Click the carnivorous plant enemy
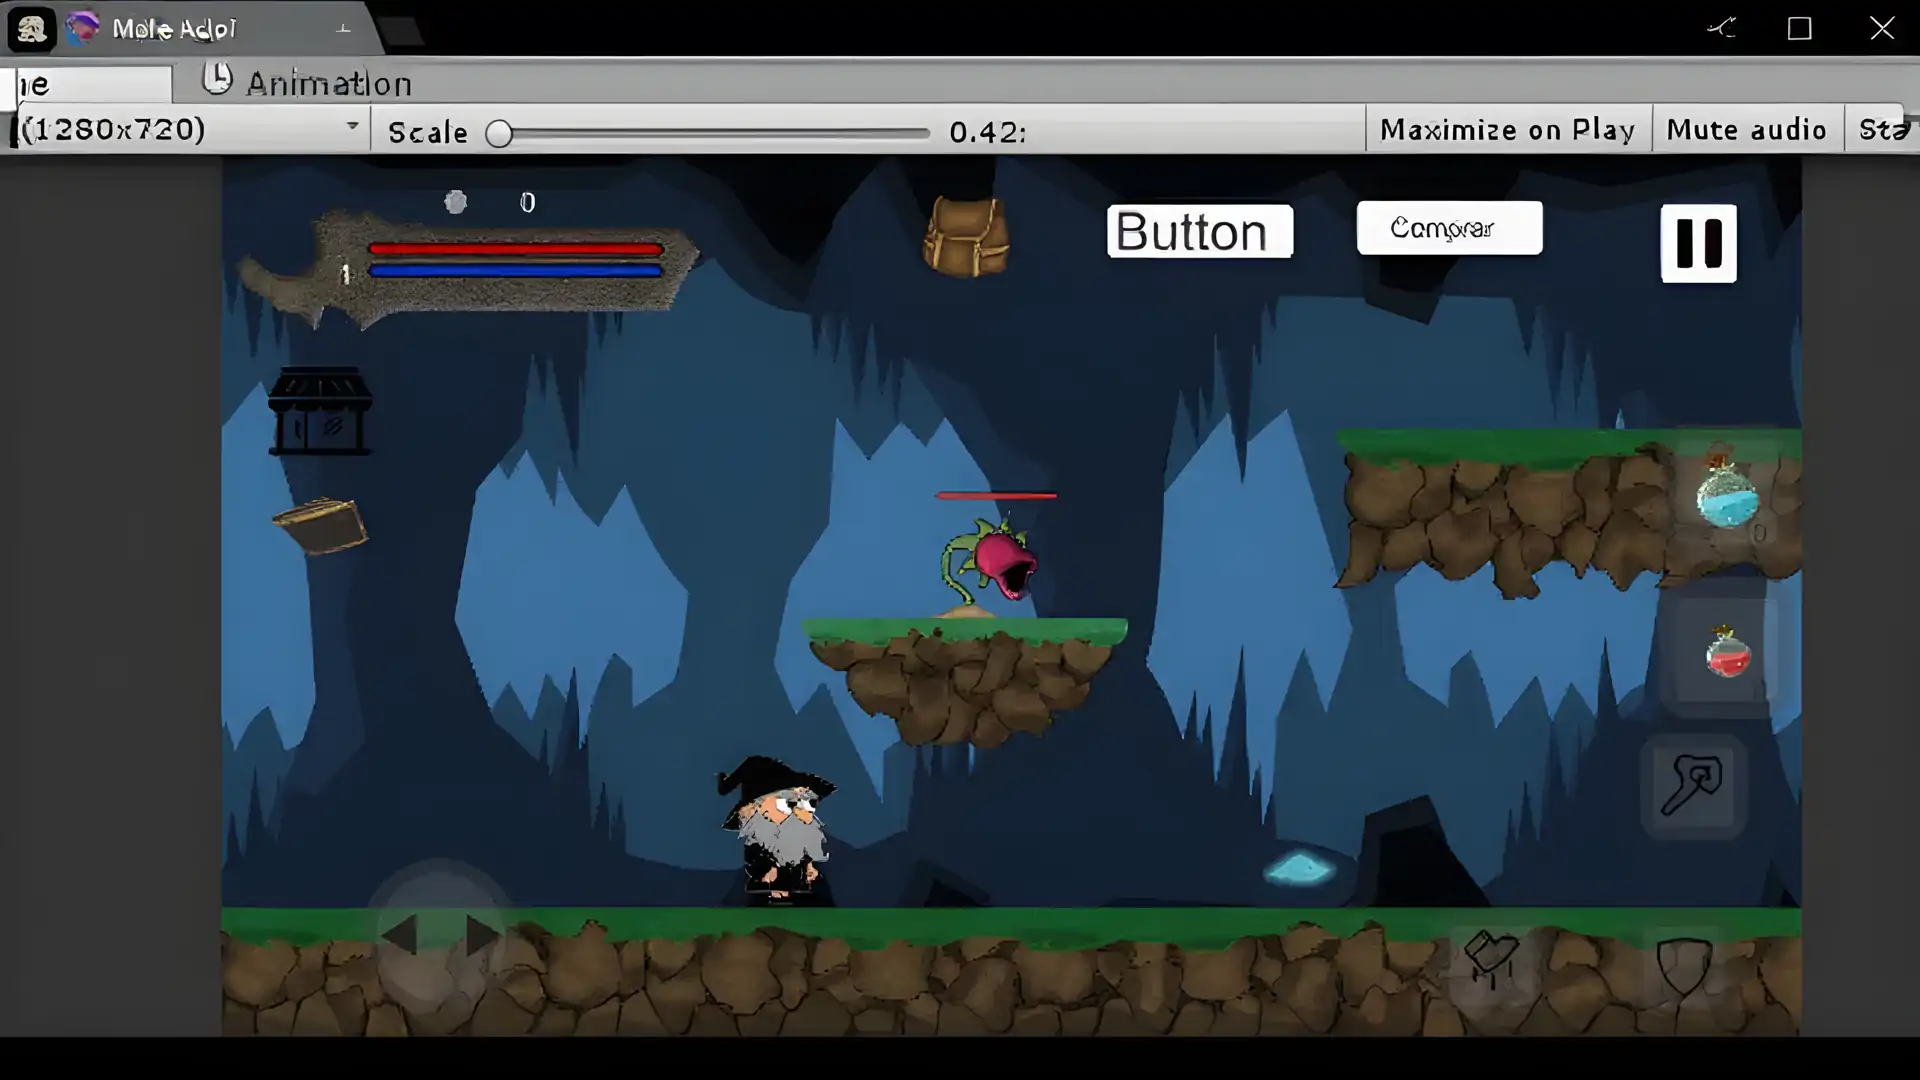This screenshot has width=1920, height=1080. click(x=990, y=562)
